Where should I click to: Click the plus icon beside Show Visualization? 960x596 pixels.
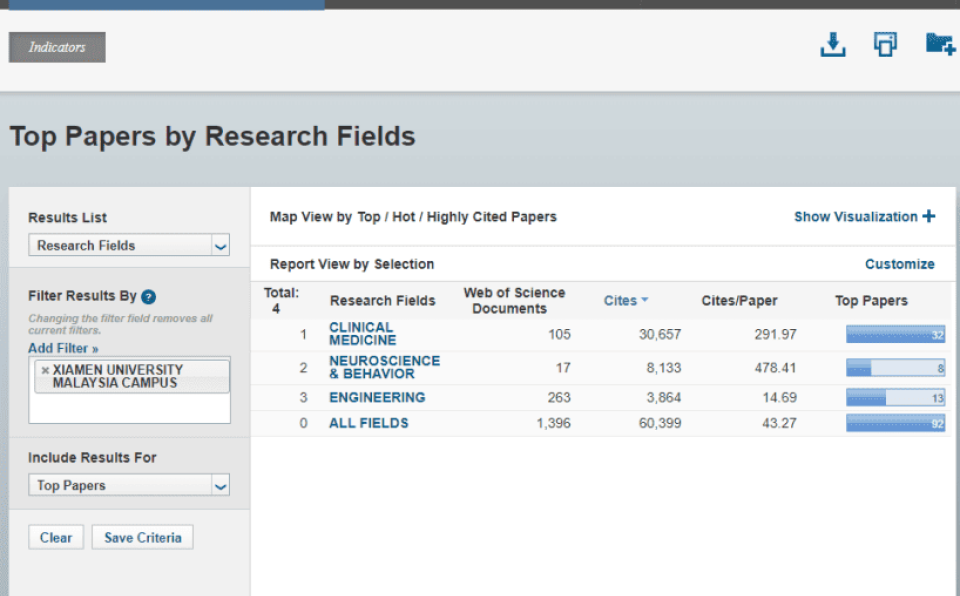point(929,217)
